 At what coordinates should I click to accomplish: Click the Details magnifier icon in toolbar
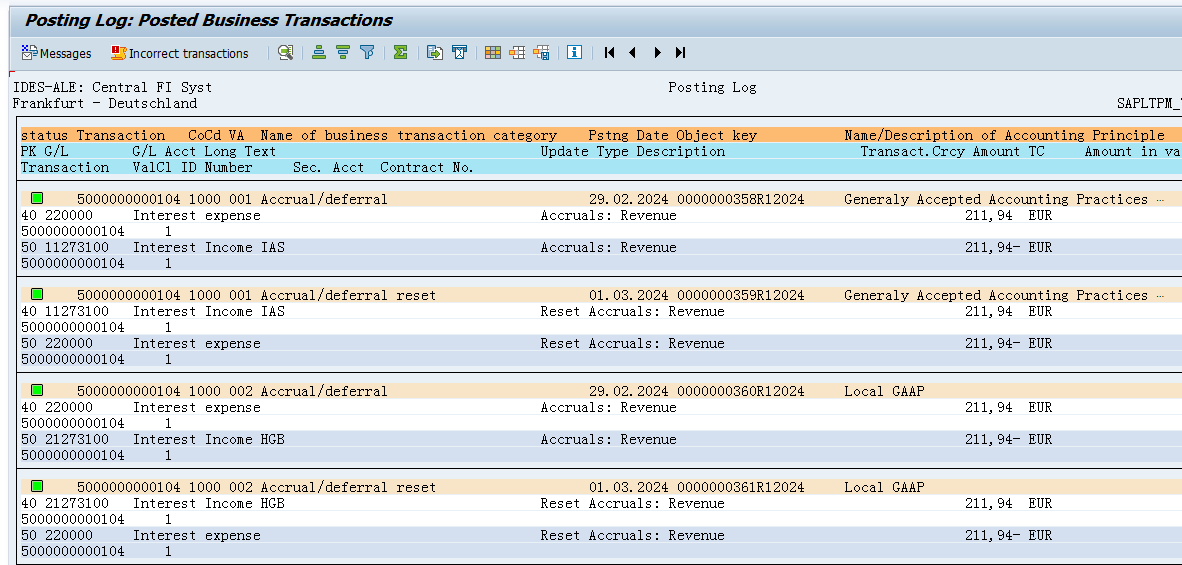[285, 53]
